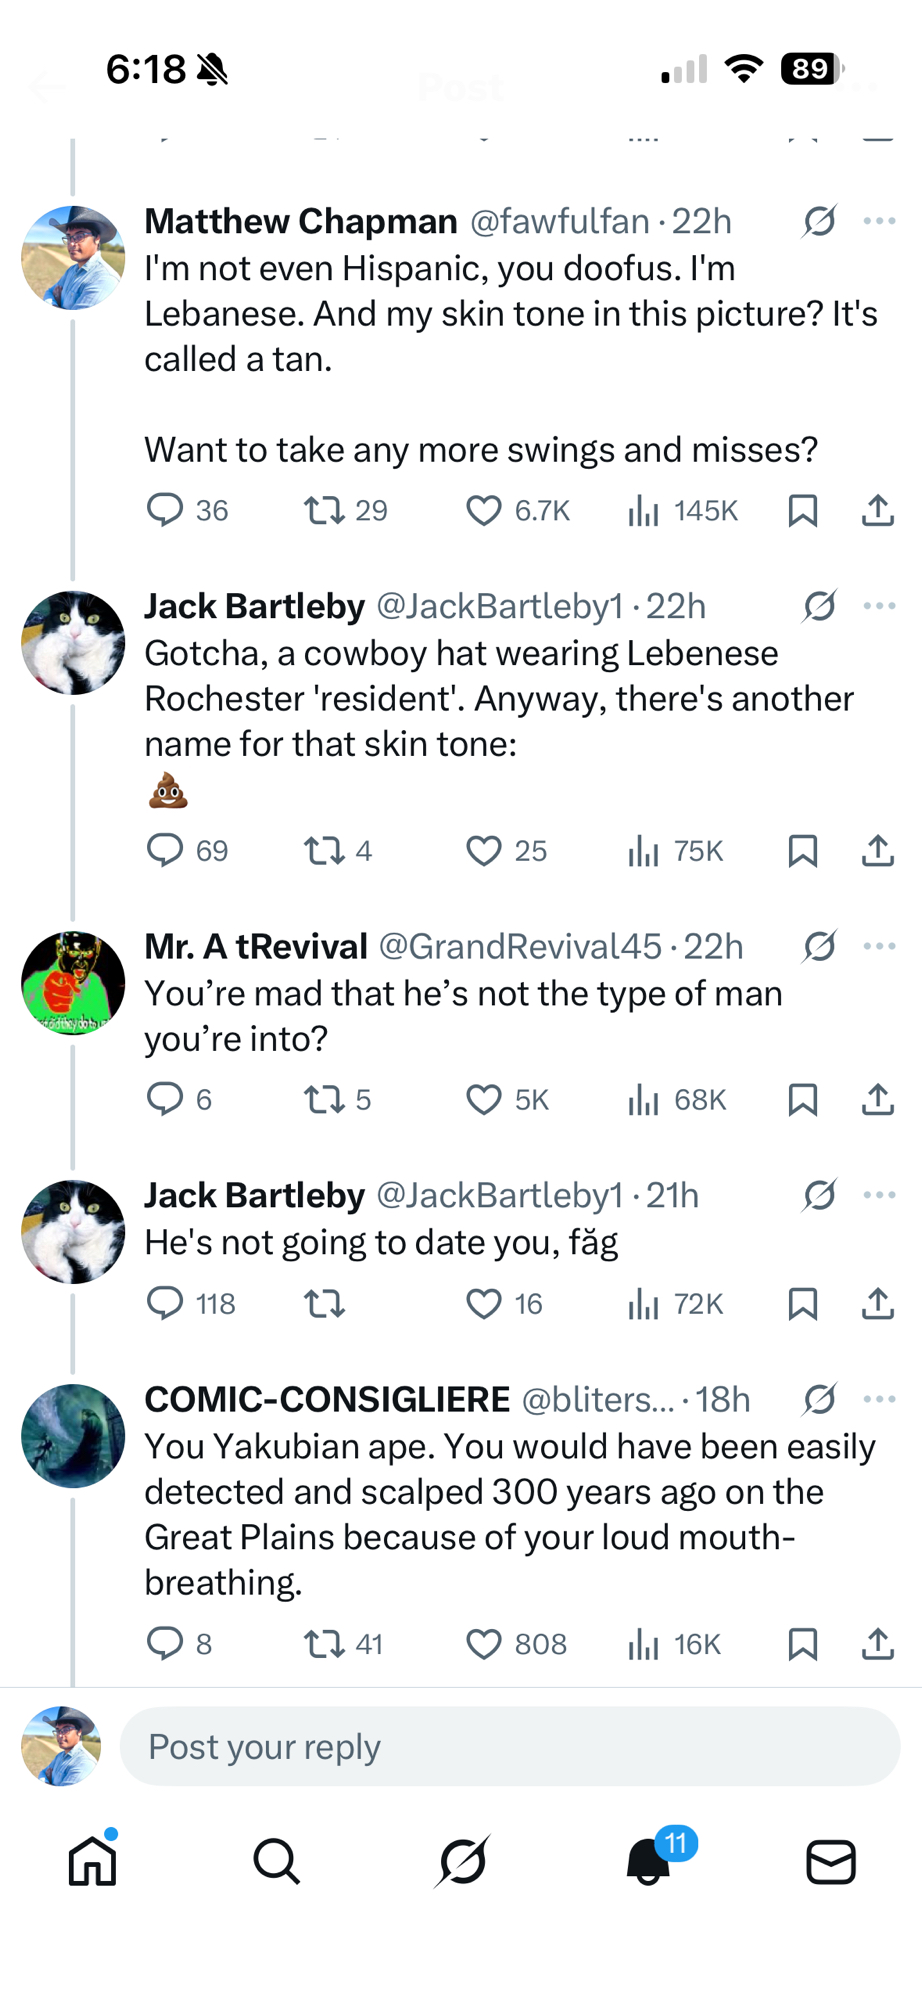The width and height of the screenshot is (922, 2000).
Task: Open more options on Mr. A tRevival's post
Action: [x=879, y=946]
